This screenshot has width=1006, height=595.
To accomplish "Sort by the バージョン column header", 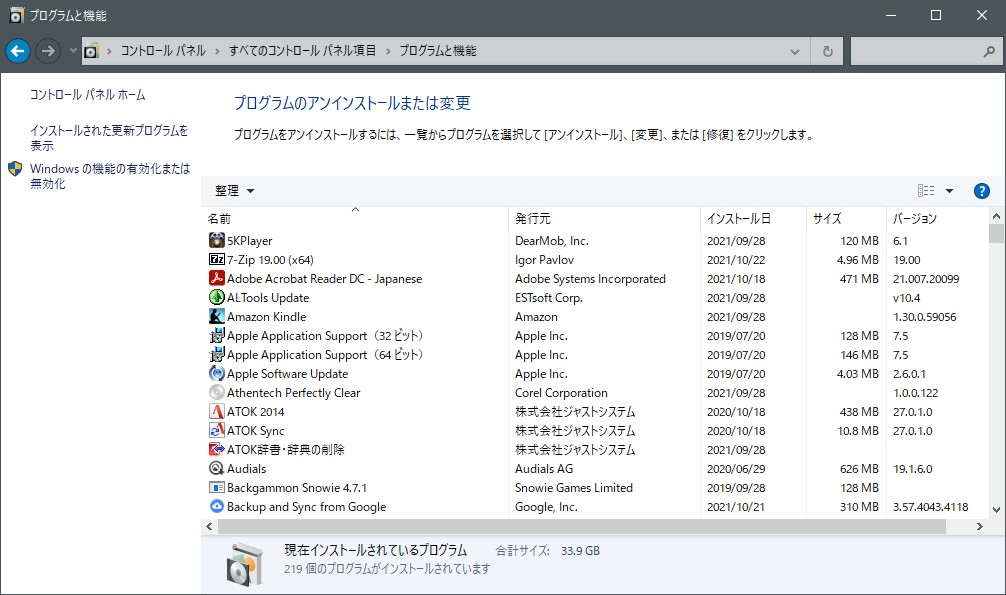I will pyautogui.click(x=938, y=218).
